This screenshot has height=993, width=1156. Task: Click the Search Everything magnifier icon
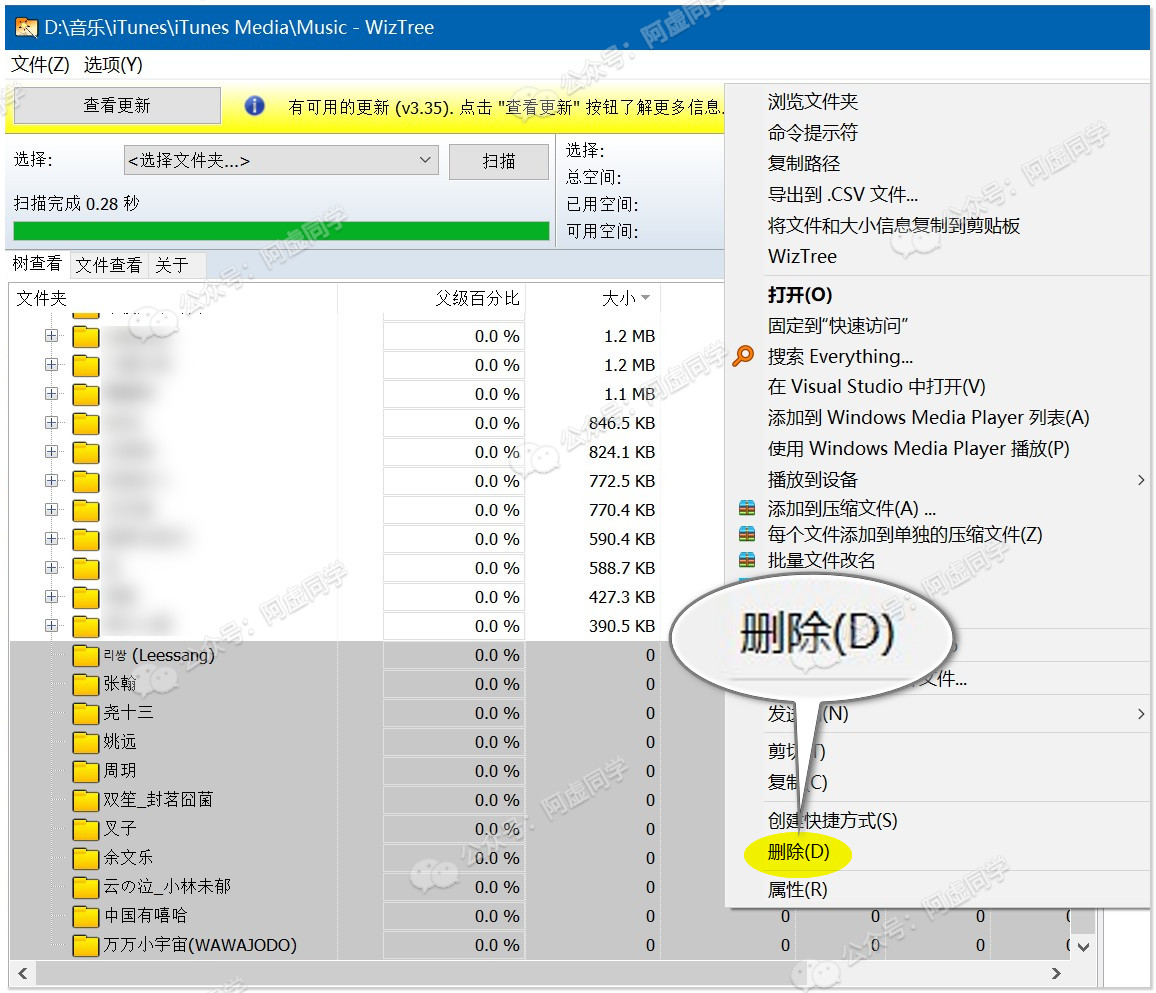tap(744, 356)
